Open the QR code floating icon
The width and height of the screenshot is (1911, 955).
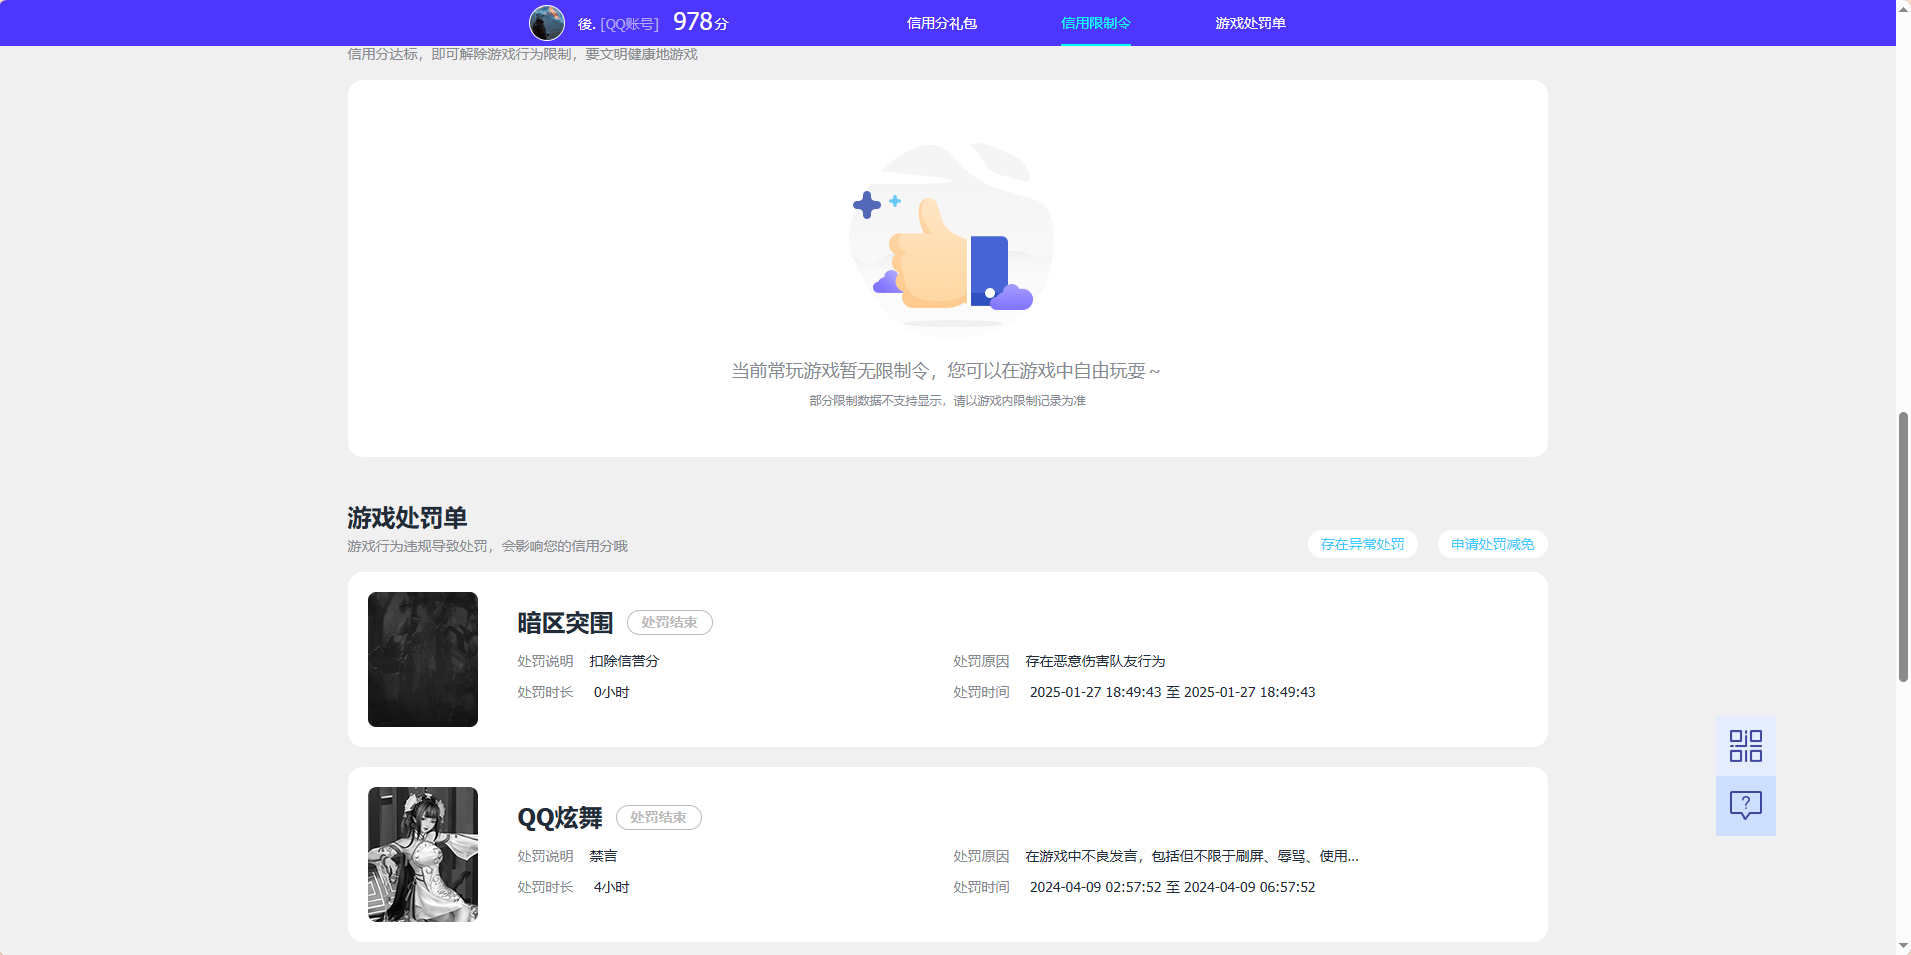tap(1746, 746)
